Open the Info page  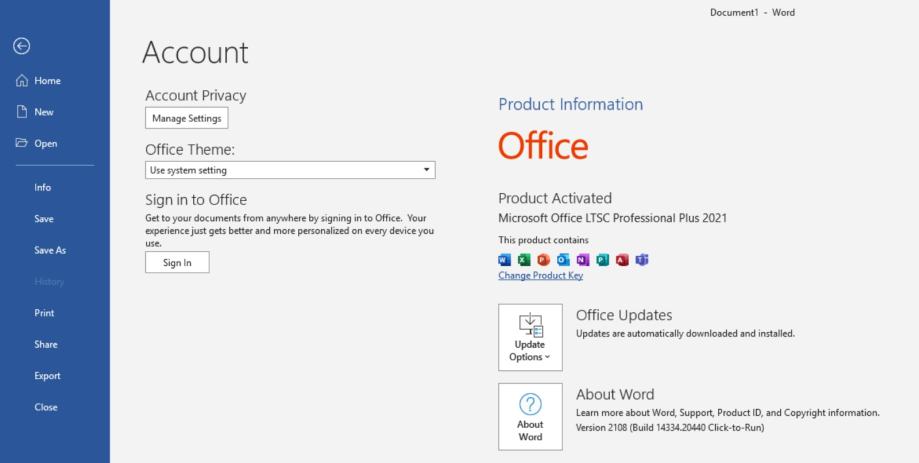[43, 188]
